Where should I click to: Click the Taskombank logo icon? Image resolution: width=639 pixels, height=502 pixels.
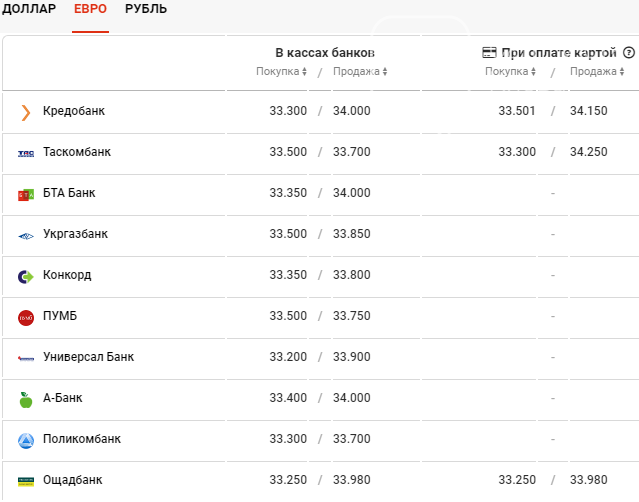pos(26,153)
